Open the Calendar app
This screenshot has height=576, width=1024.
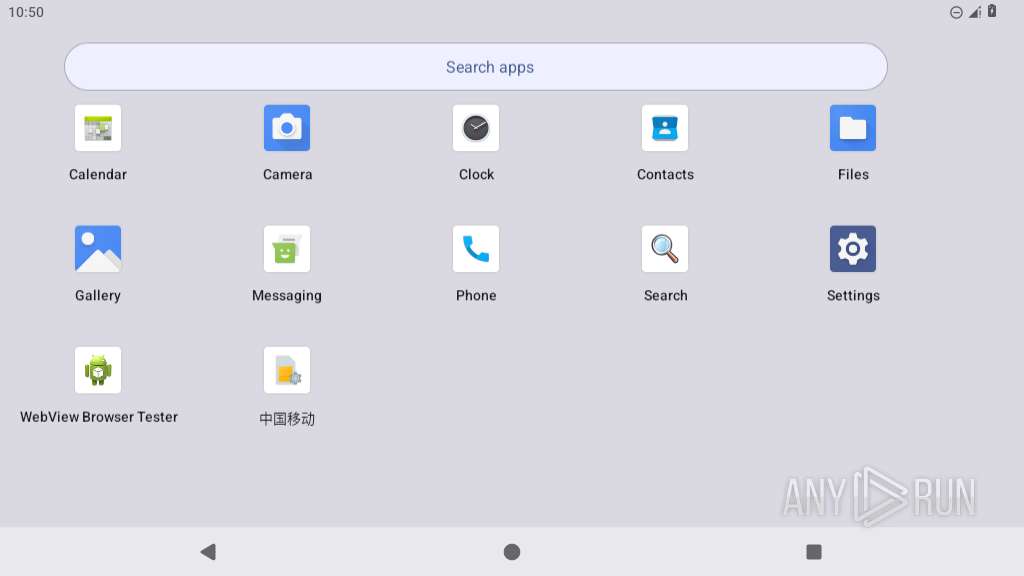[98, 128]
